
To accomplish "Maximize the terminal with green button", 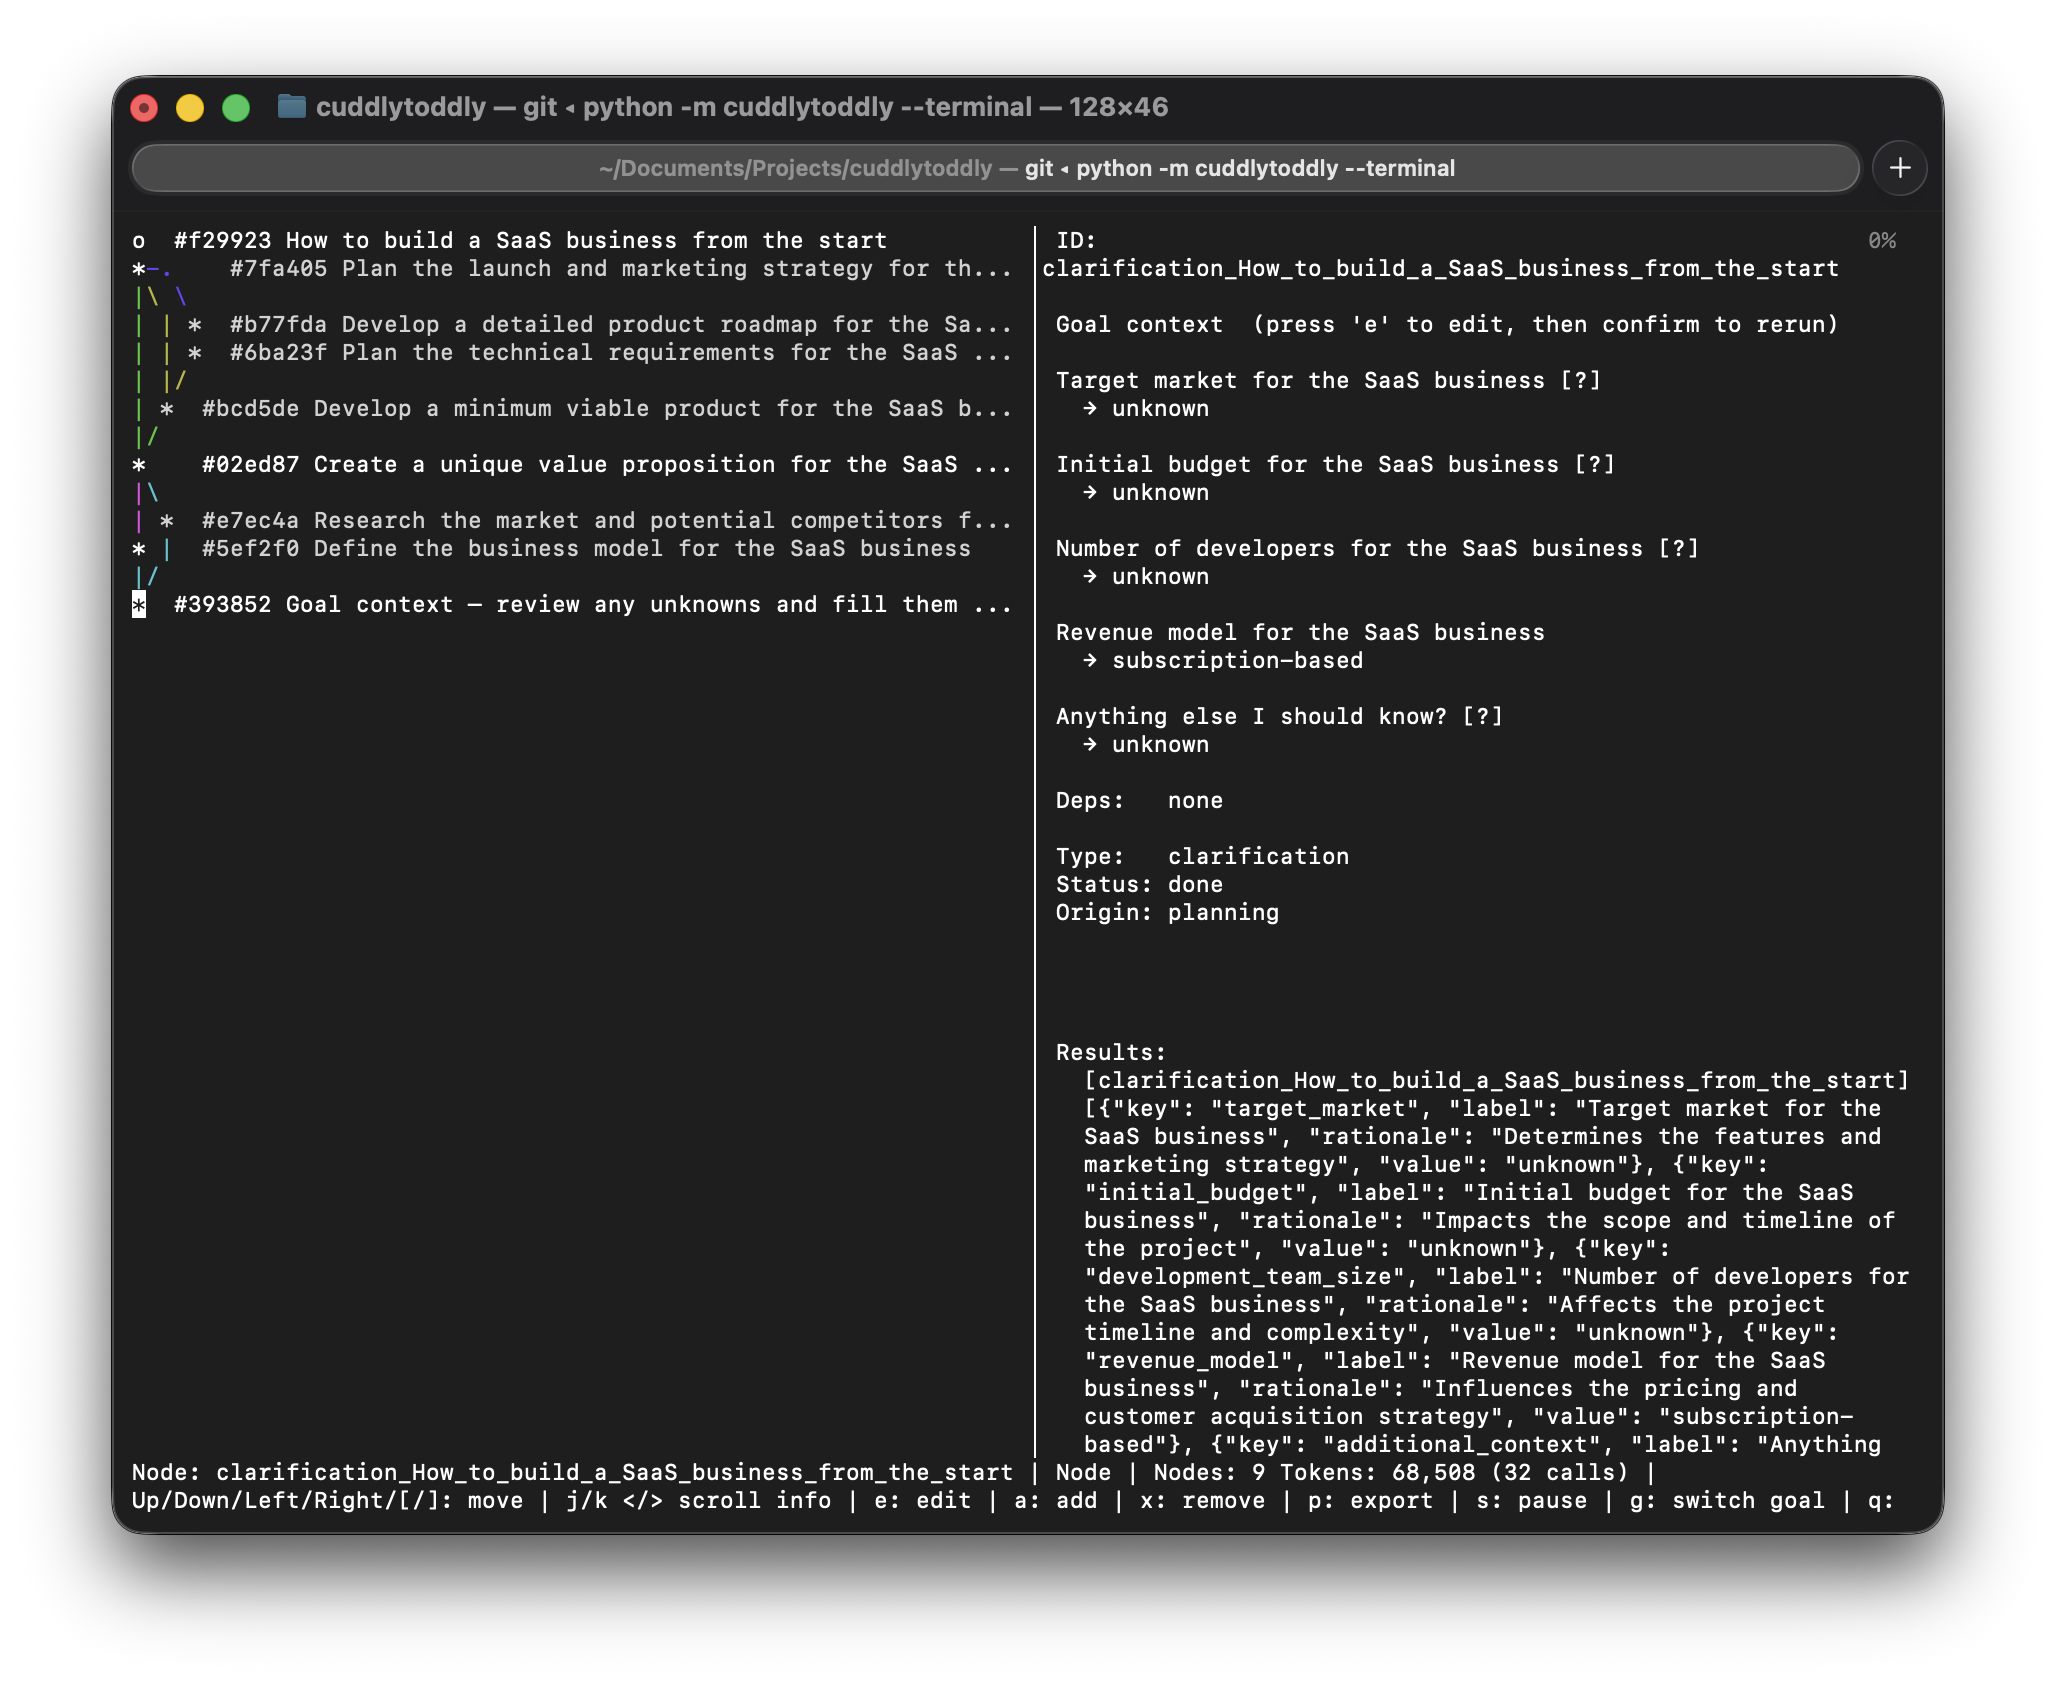I will point(236,107).
